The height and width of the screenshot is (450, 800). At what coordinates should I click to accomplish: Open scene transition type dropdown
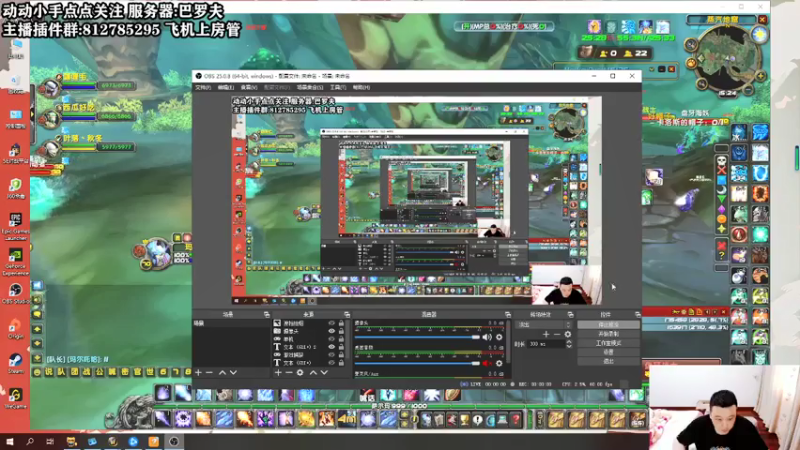pyautogui.click(x=544, y=324)
